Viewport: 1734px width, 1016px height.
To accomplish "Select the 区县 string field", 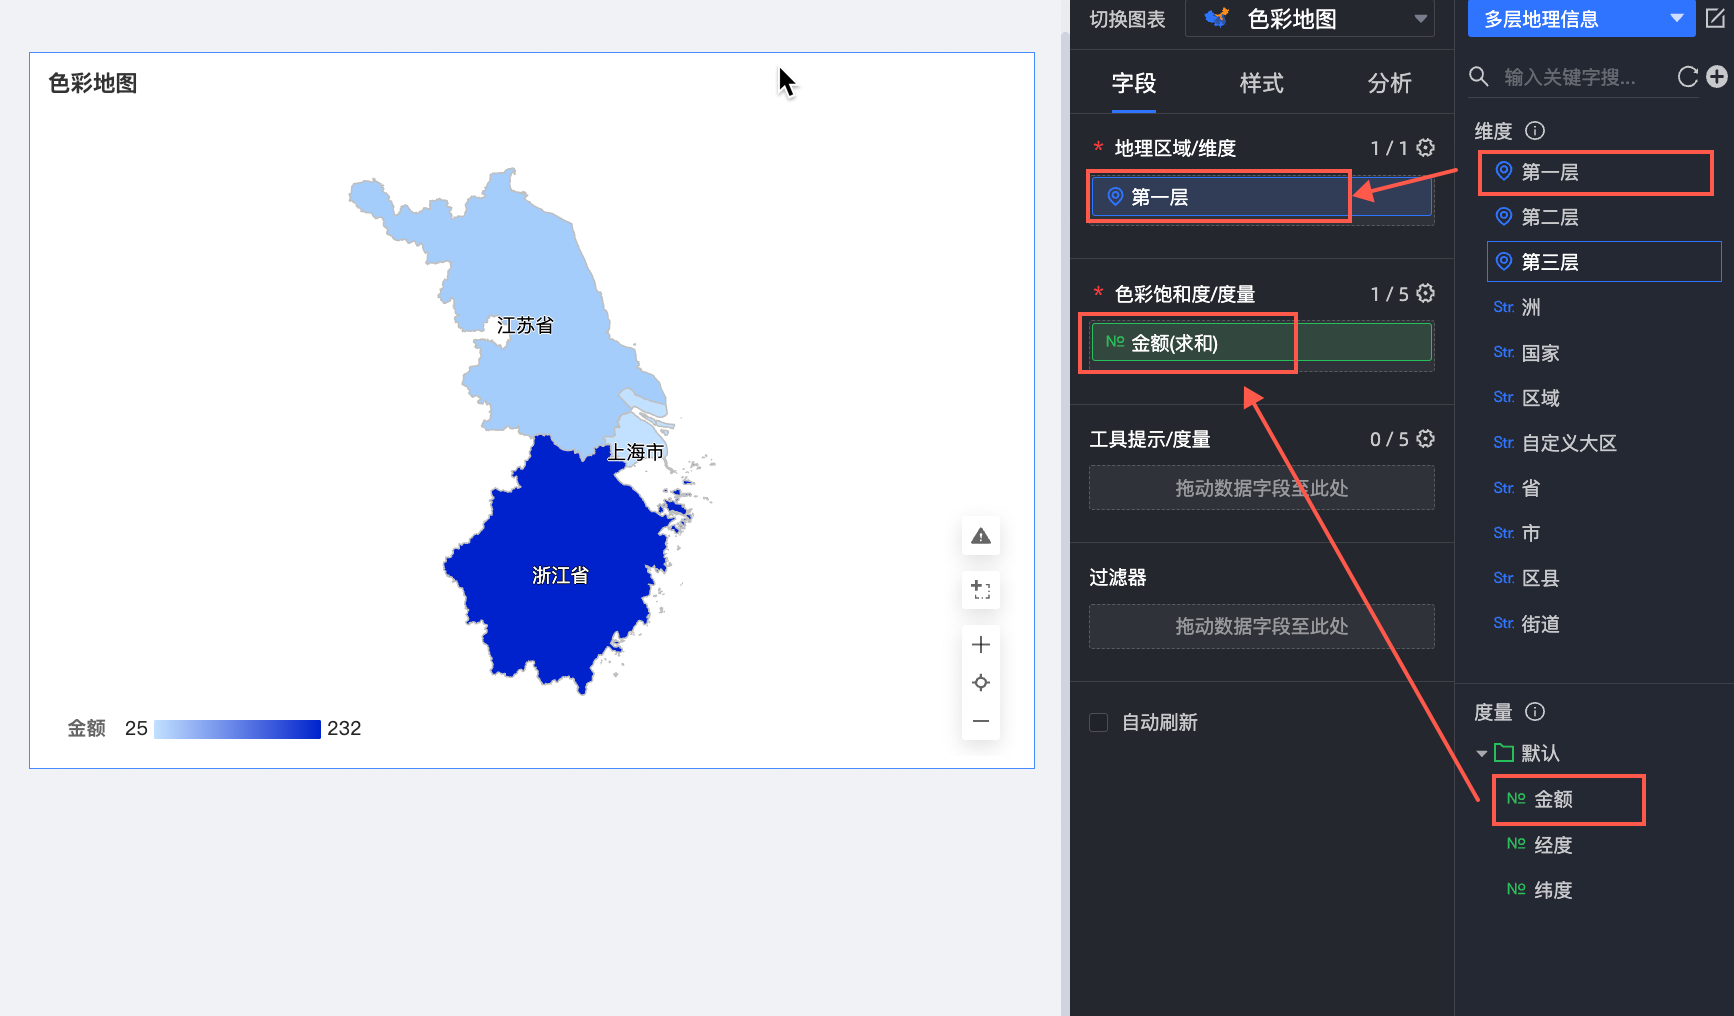I will [1603, 578].
